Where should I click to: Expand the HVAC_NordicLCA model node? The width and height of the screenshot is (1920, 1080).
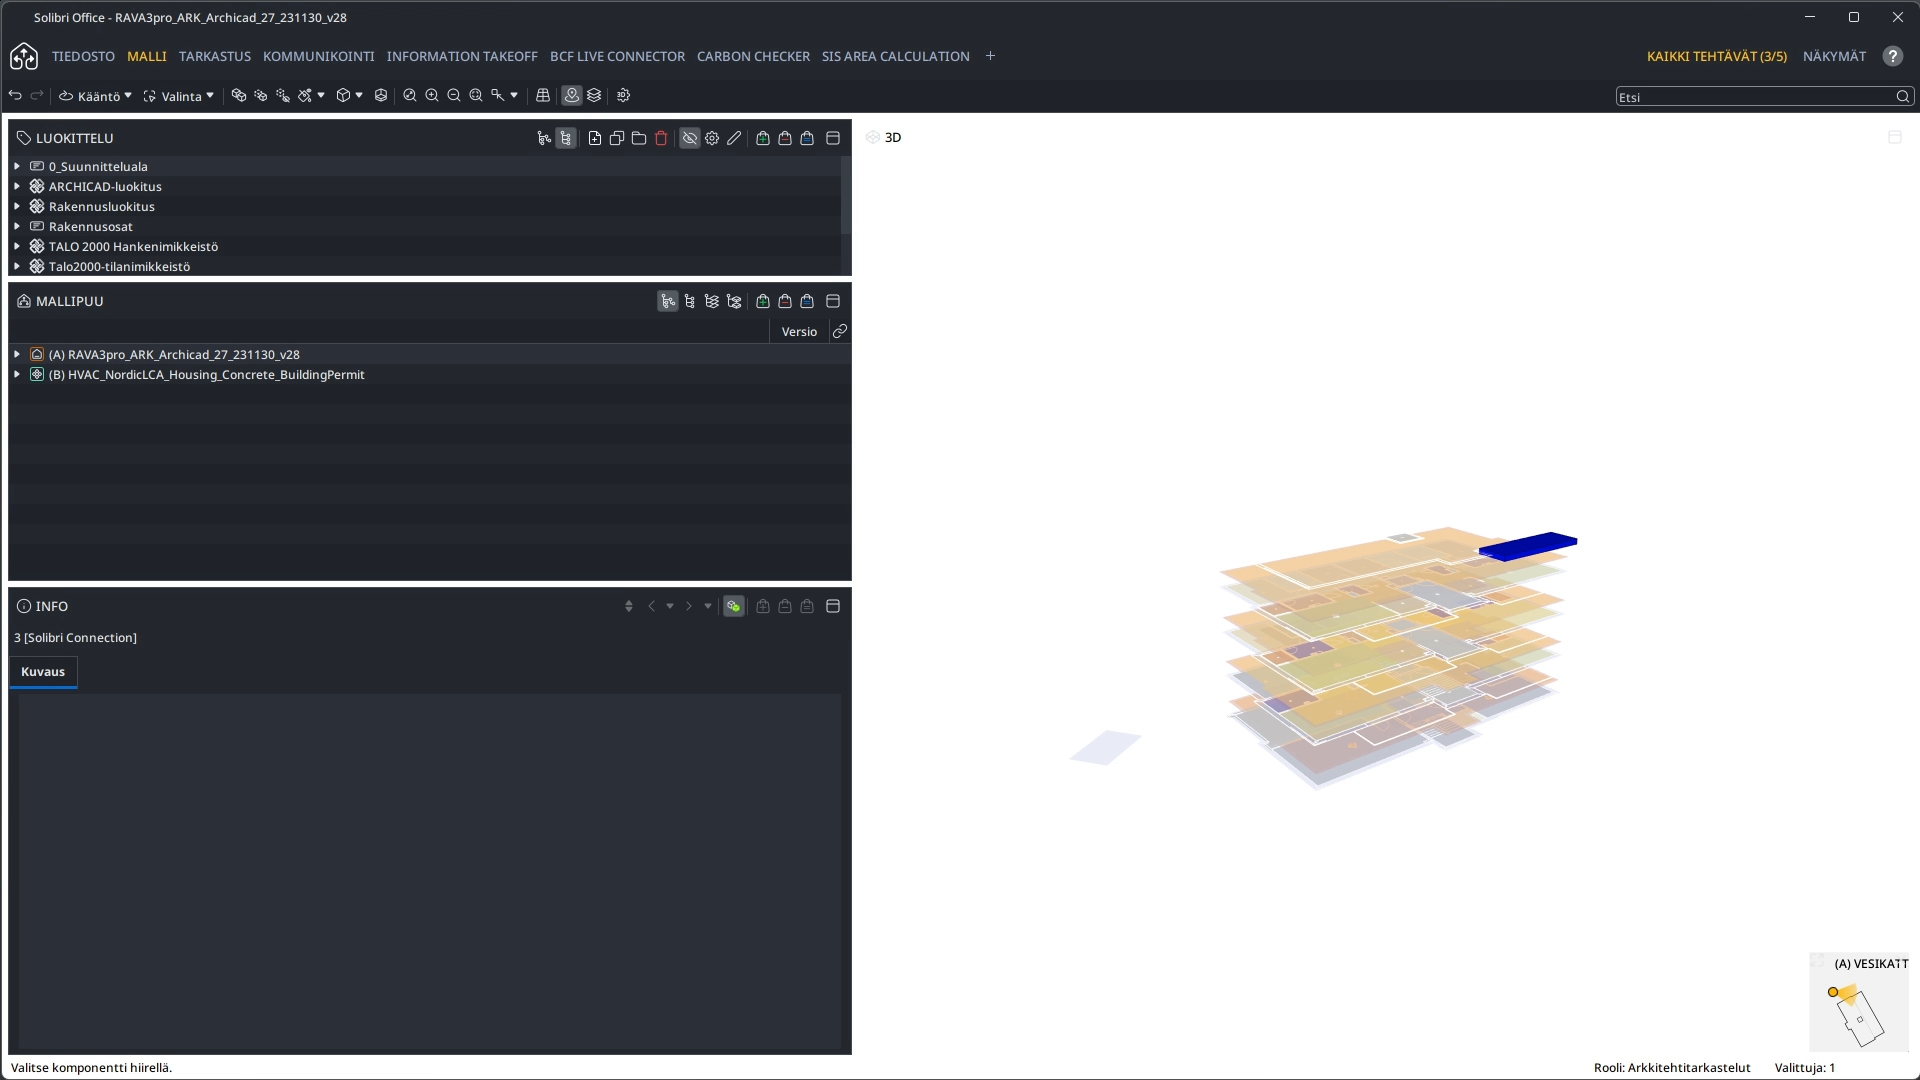[x=17, y=375]
